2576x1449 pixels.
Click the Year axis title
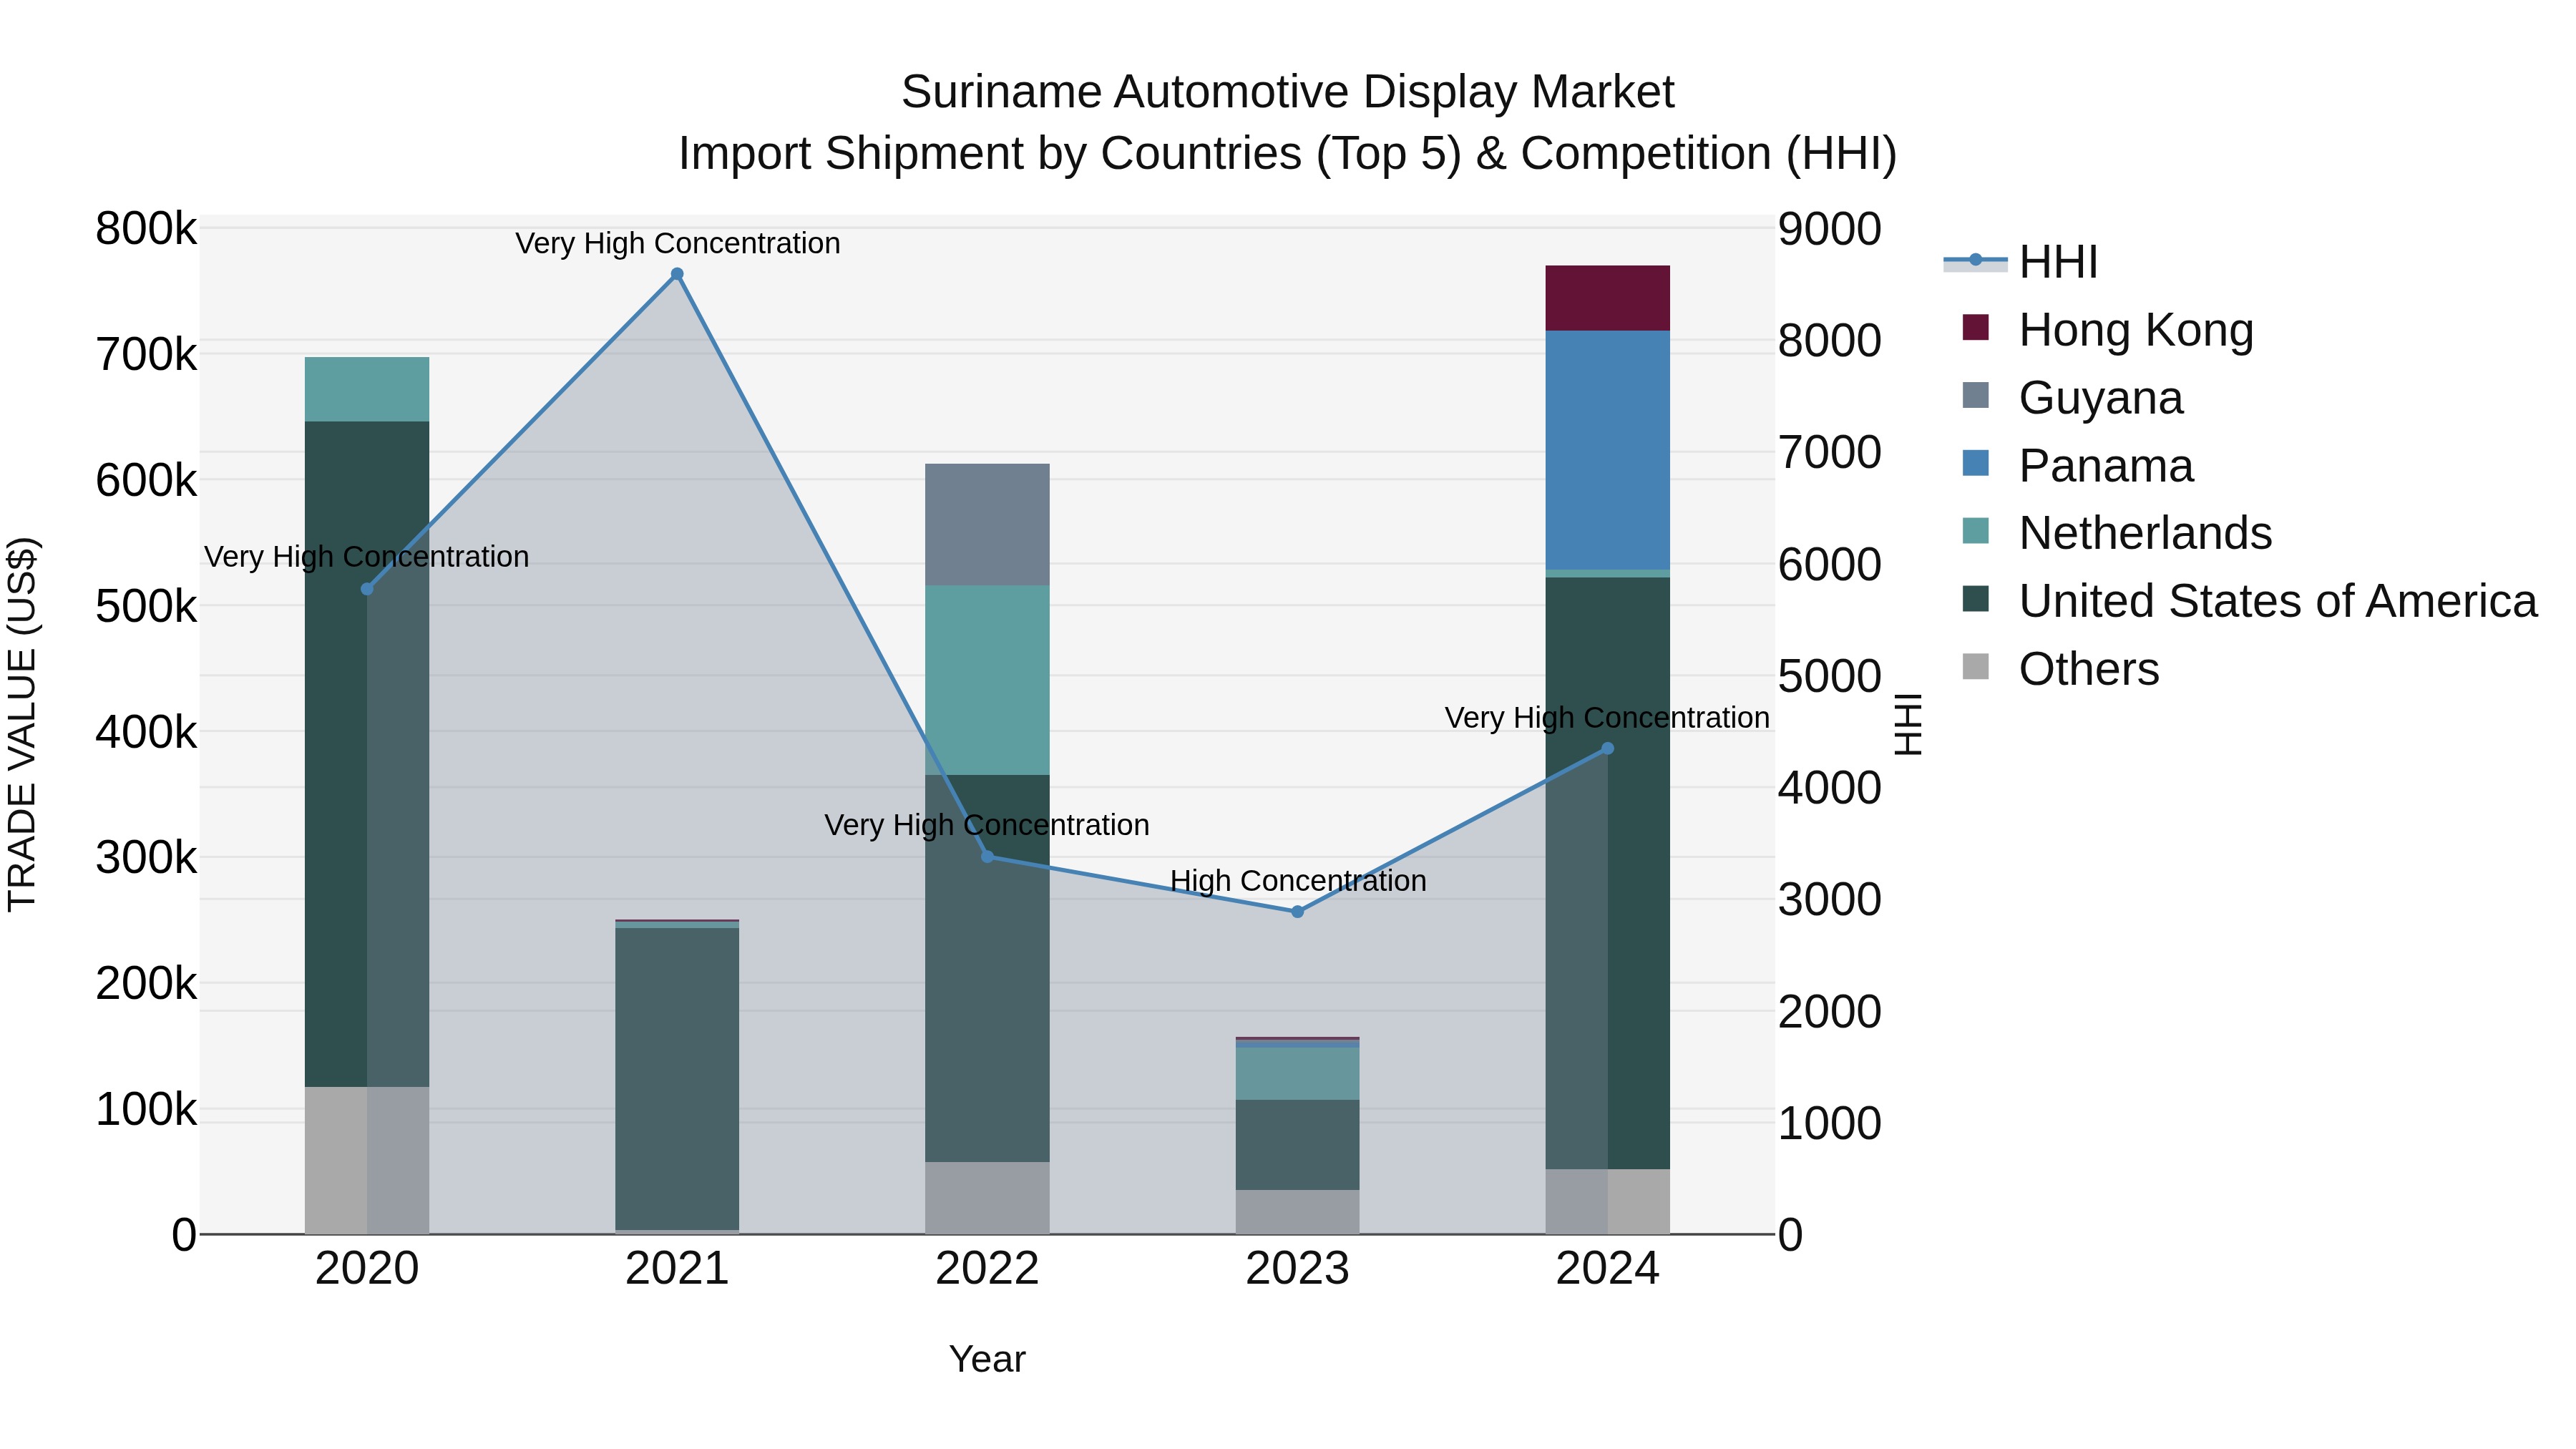tap(987, 1360)
